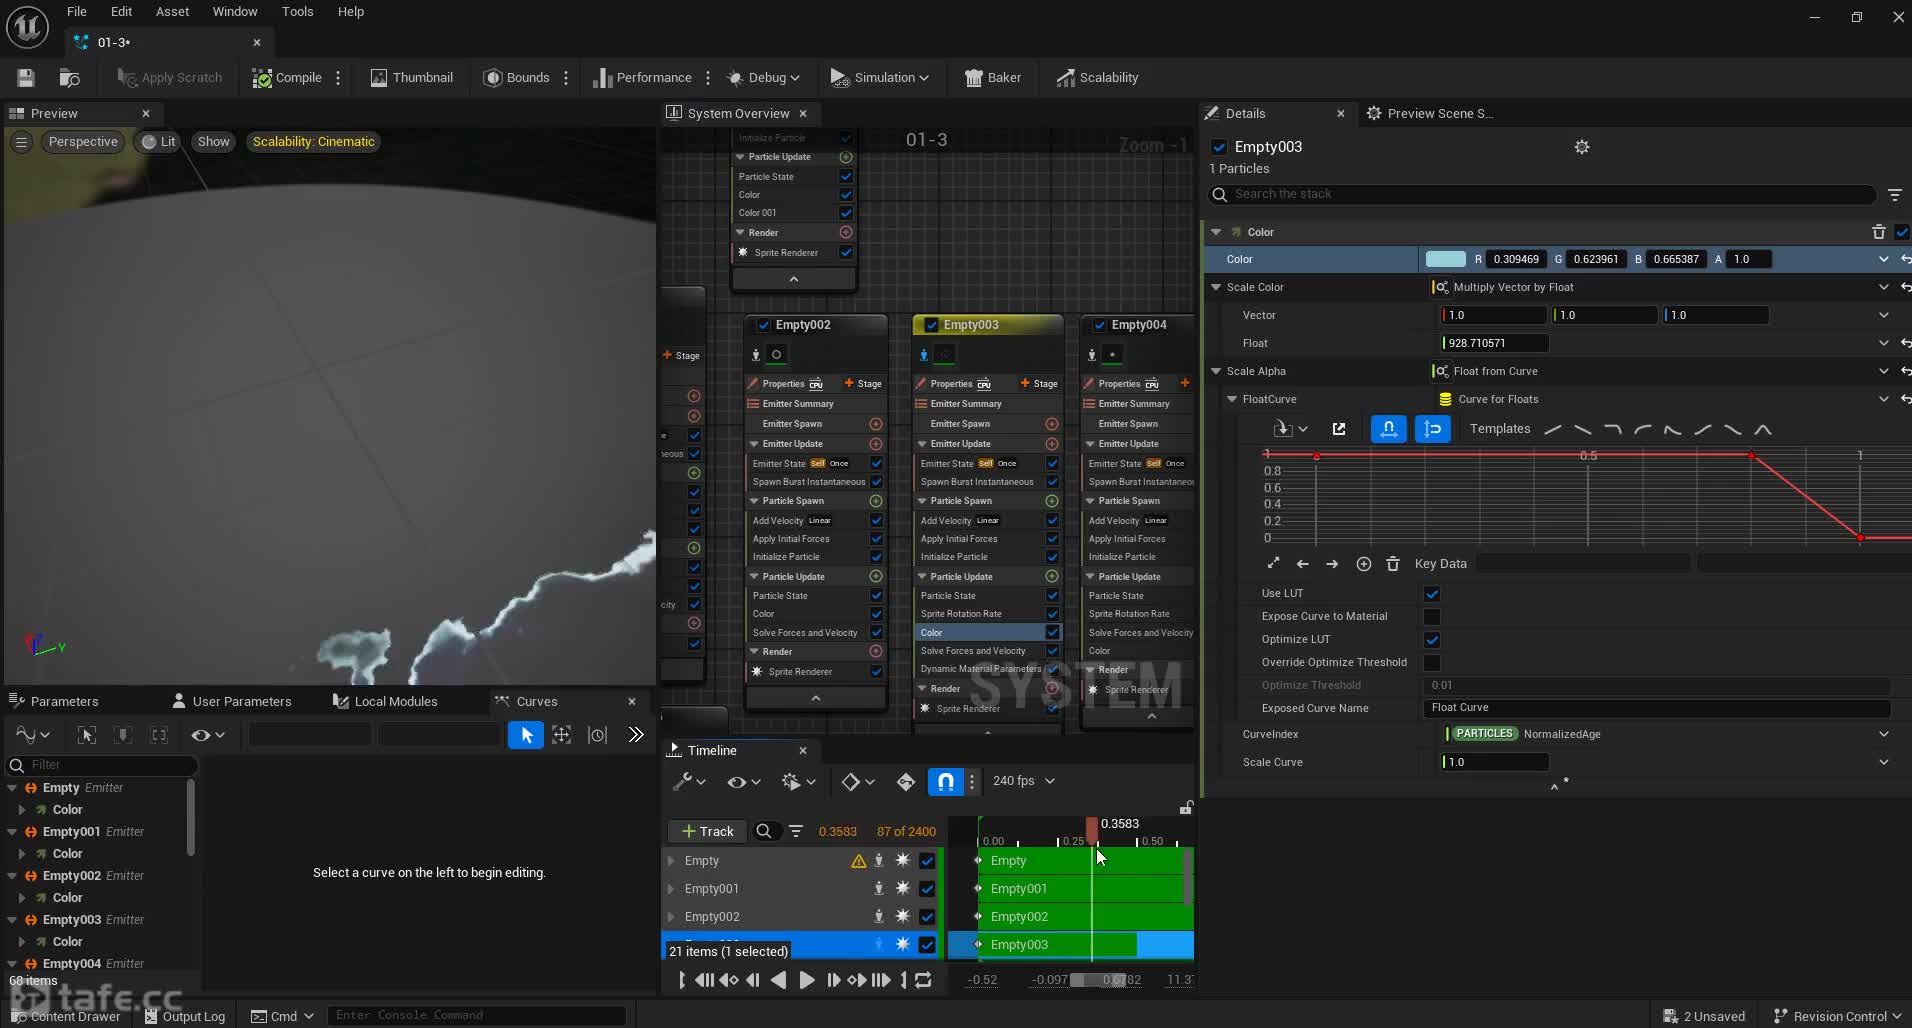This screenshot has height=1028, width=1912.
Task: Toggle Bounds display in toolbar
Action: tap(517, 78)
